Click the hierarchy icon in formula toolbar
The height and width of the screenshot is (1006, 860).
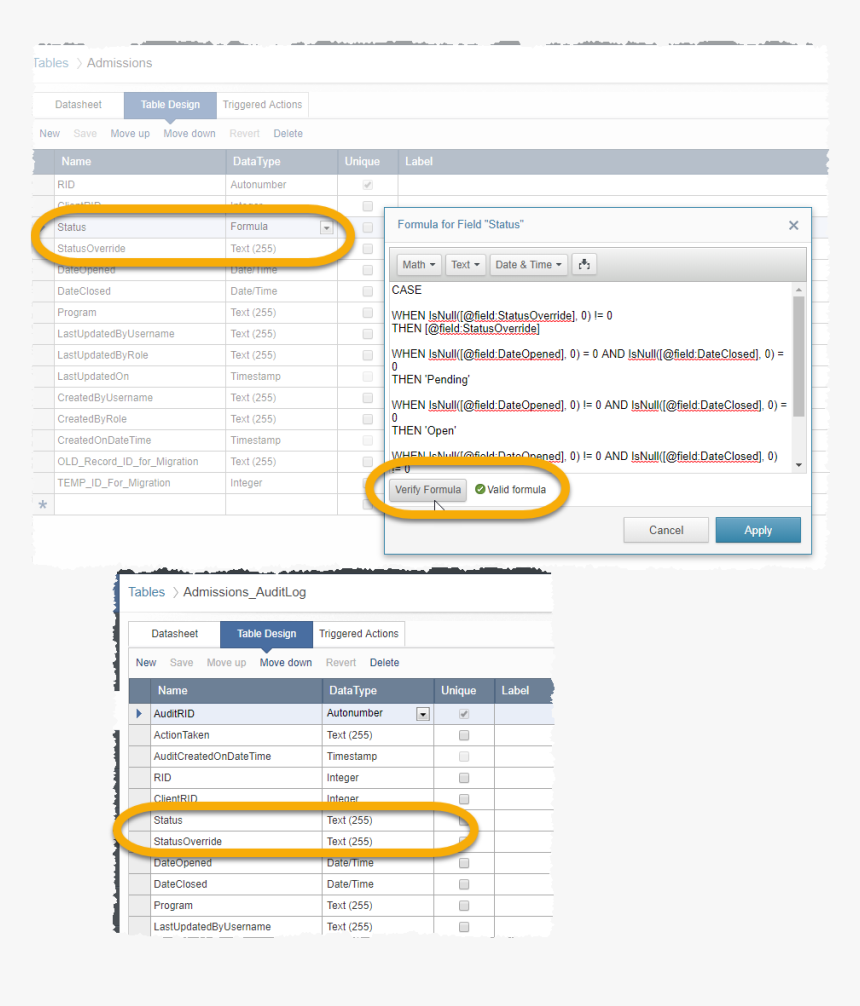coord(586,265)
